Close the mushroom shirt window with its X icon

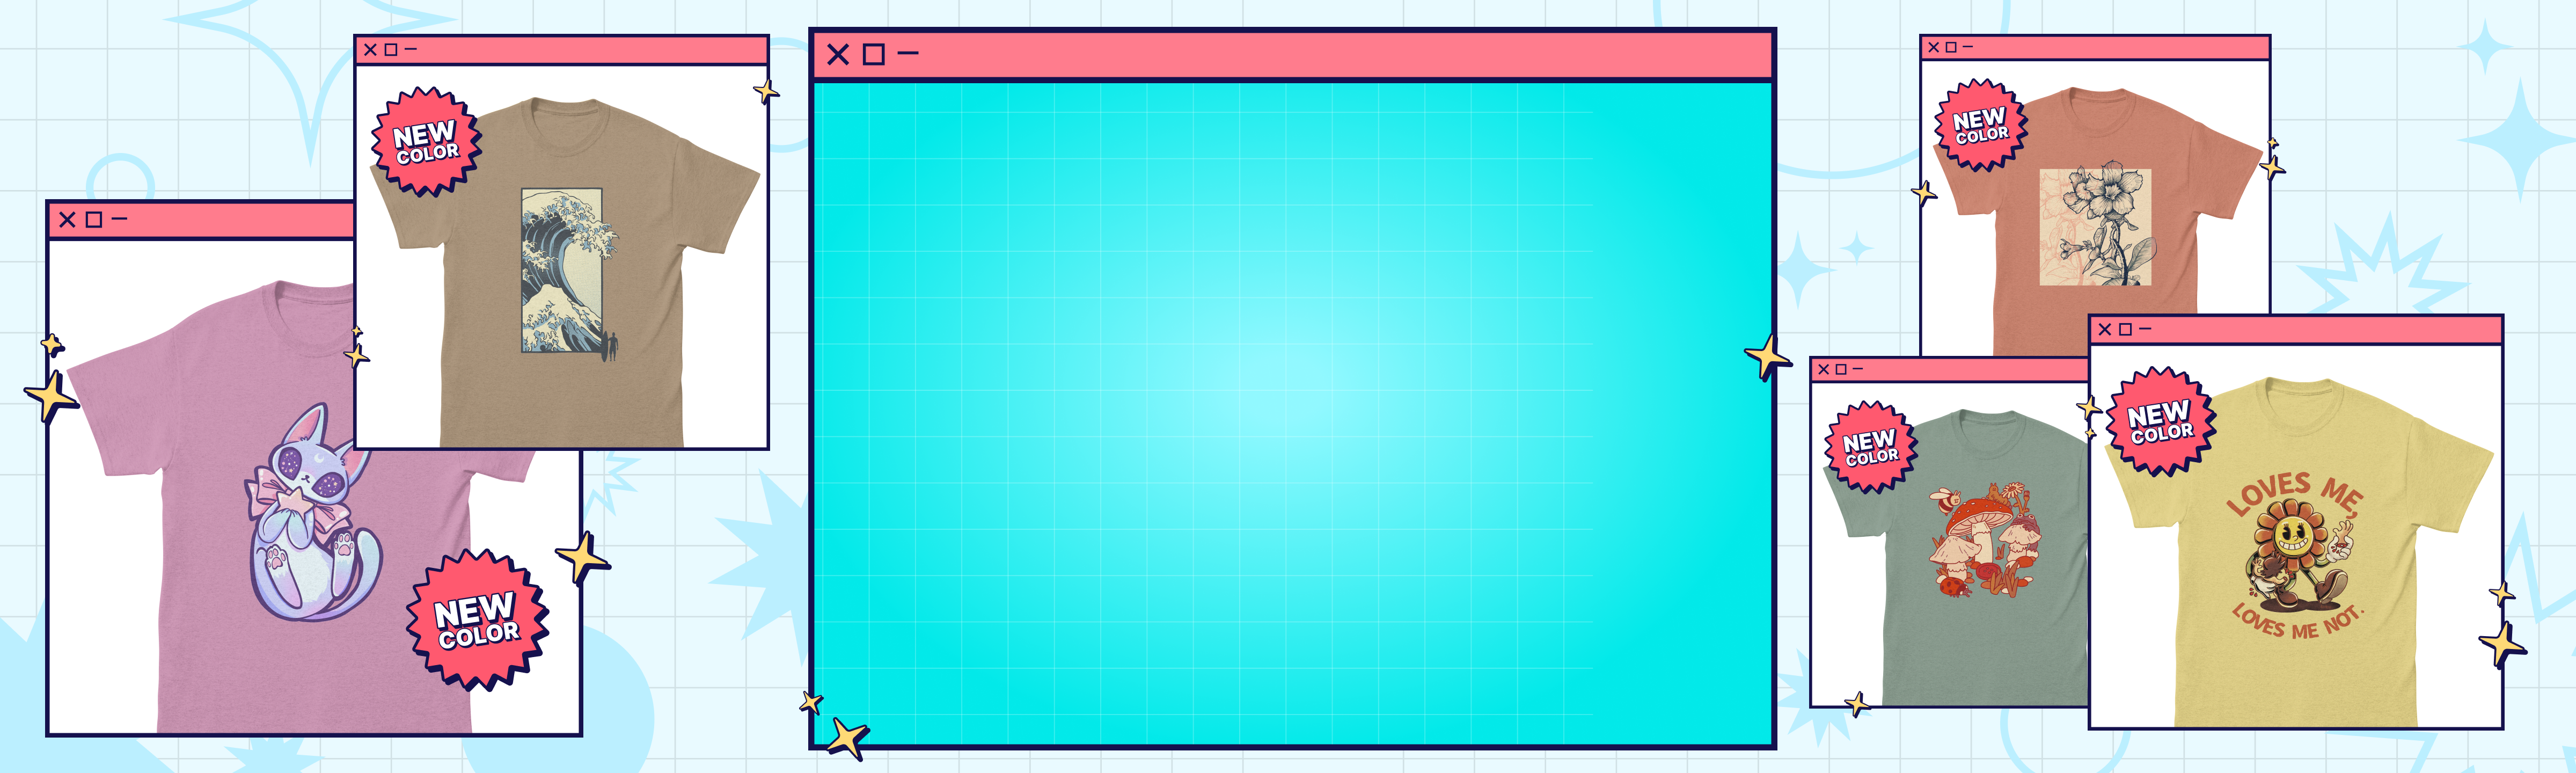point(1823,370)
